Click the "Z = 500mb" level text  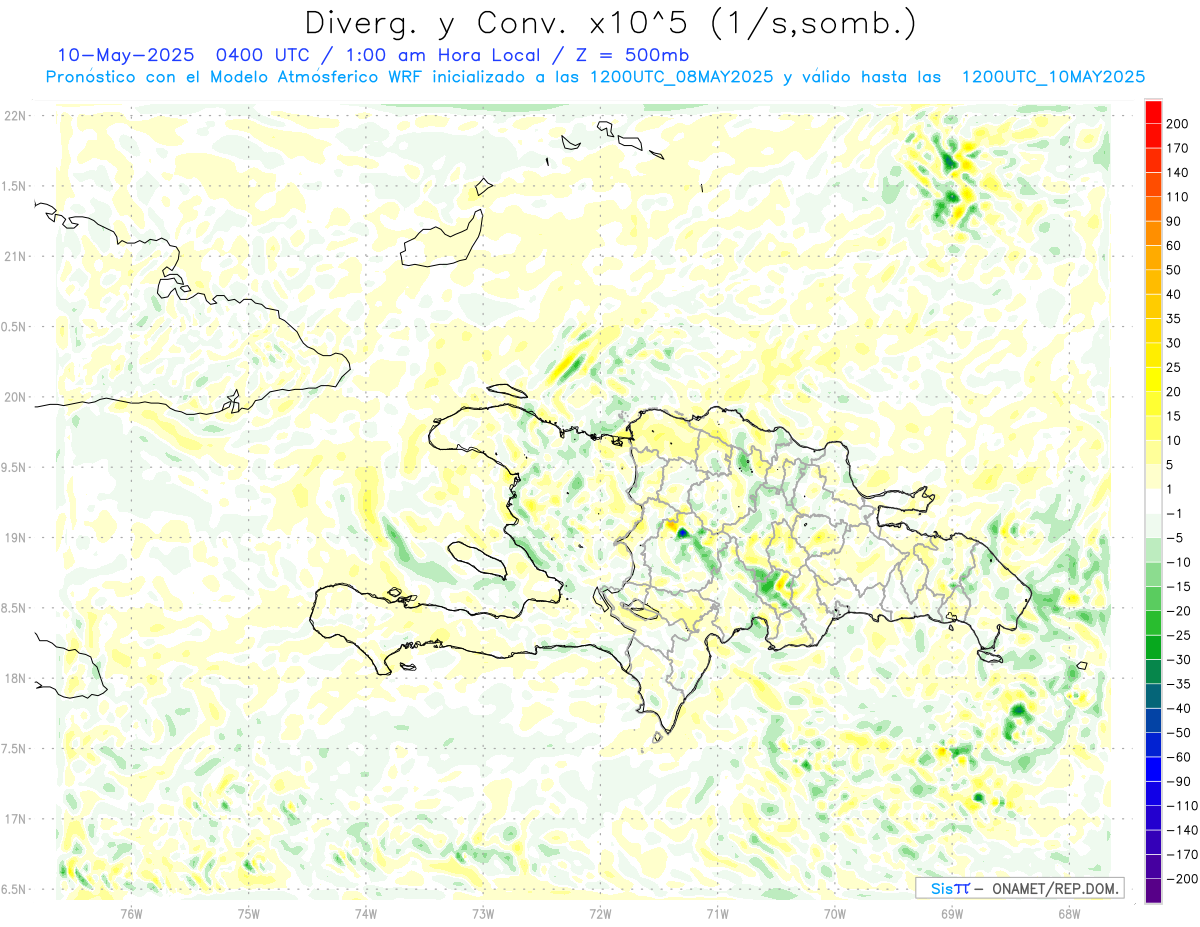pyautogui.click(x=633, y=55)
